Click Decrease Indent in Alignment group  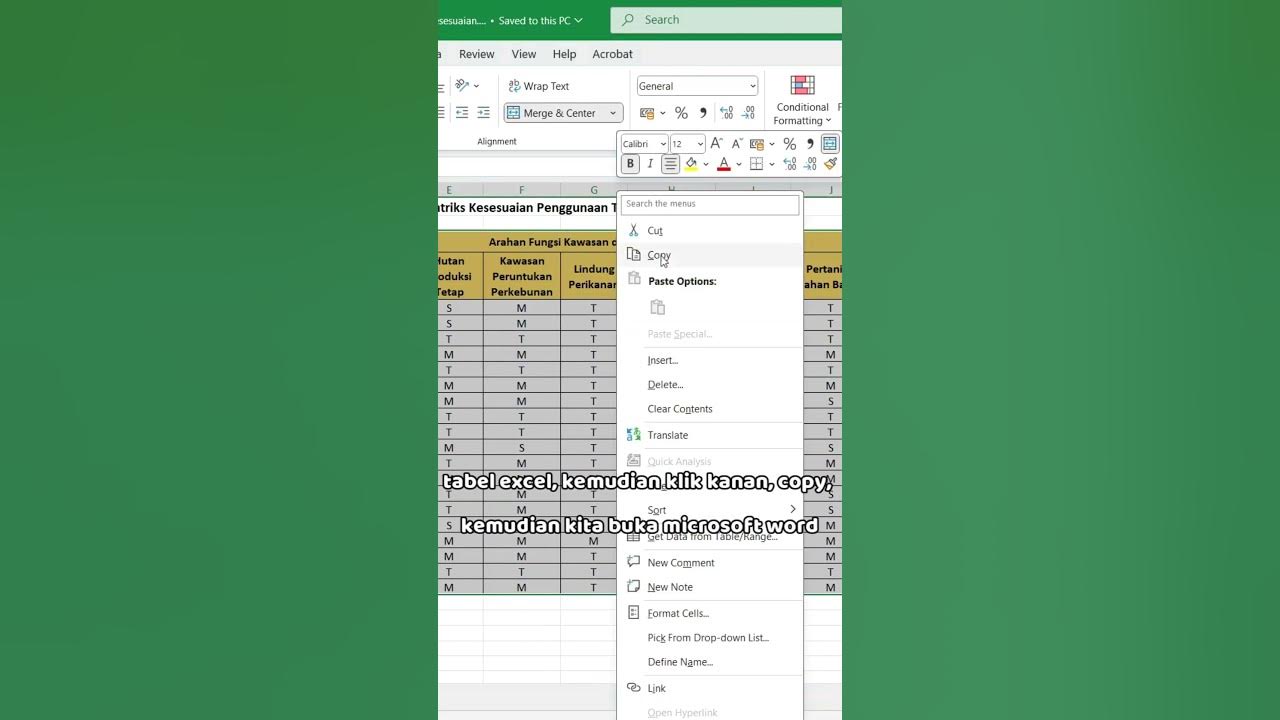pyautogui.click(x=462, y=113)
